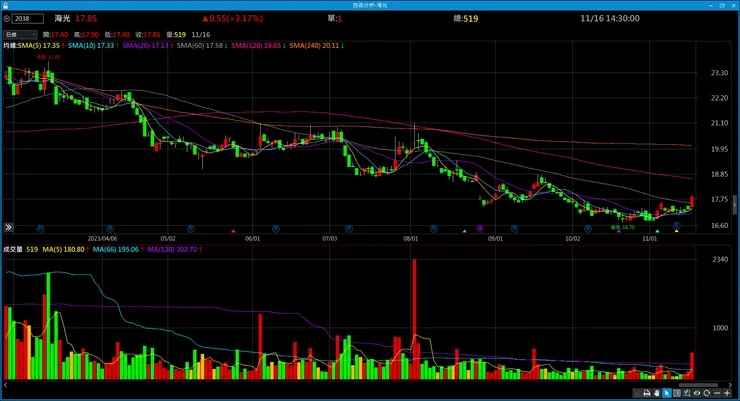Click the scrollbar left arrow below the volume chart
Image resolution: width=740 pixels, height=401 pixels.
point(6,385)
